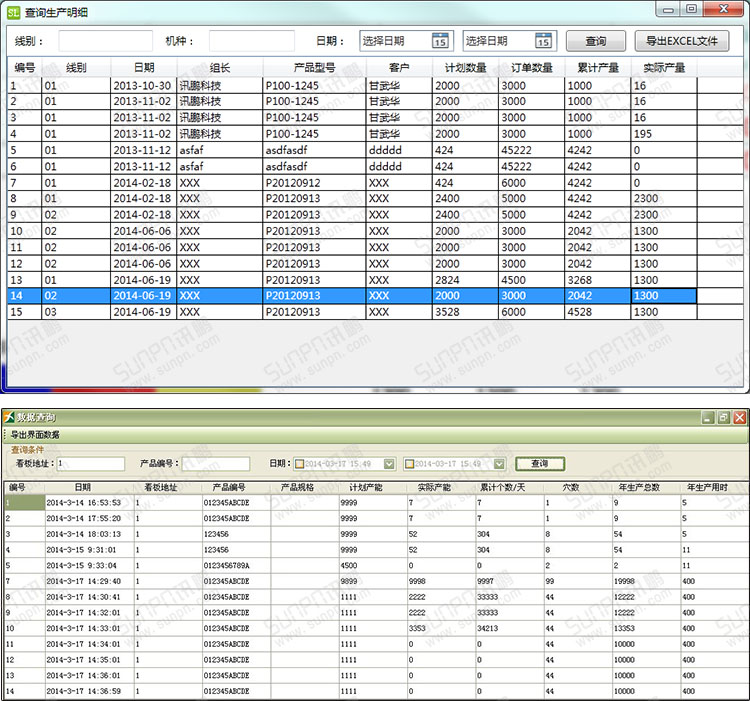Viewport: 750px width, 701px height.
Task: Click the 导出EXCEL文件 button
Action: tap(682, 41)
